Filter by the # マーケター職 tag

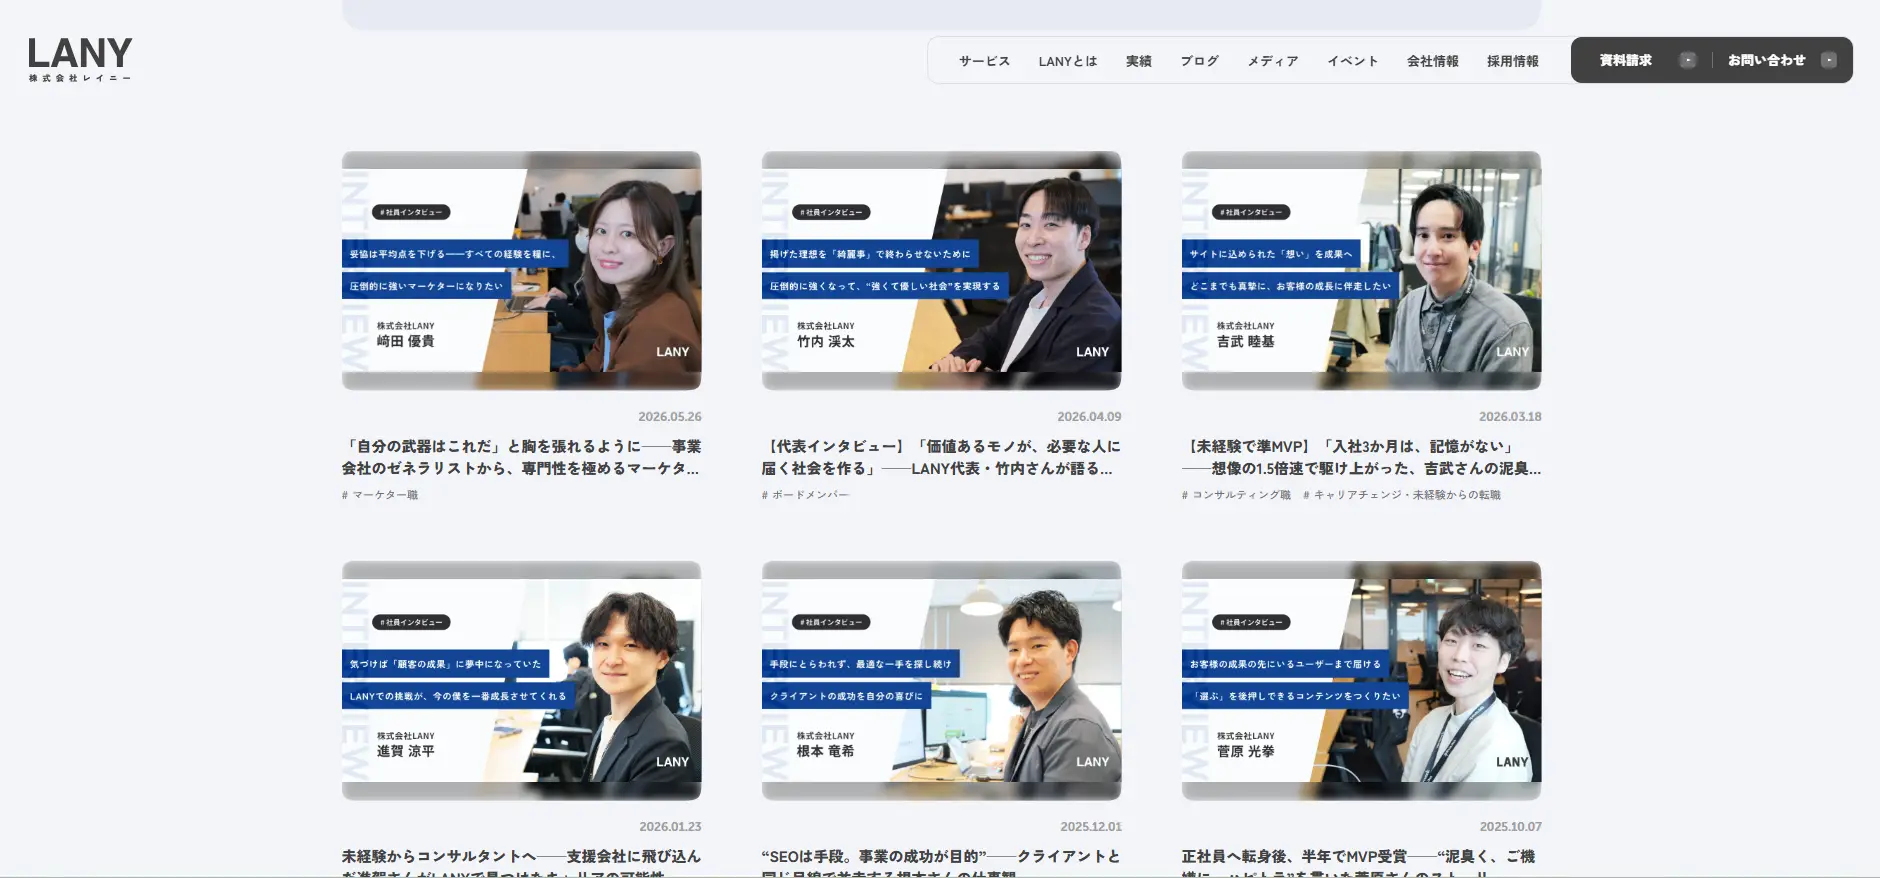pyautogui.click(x=380, y=495)
